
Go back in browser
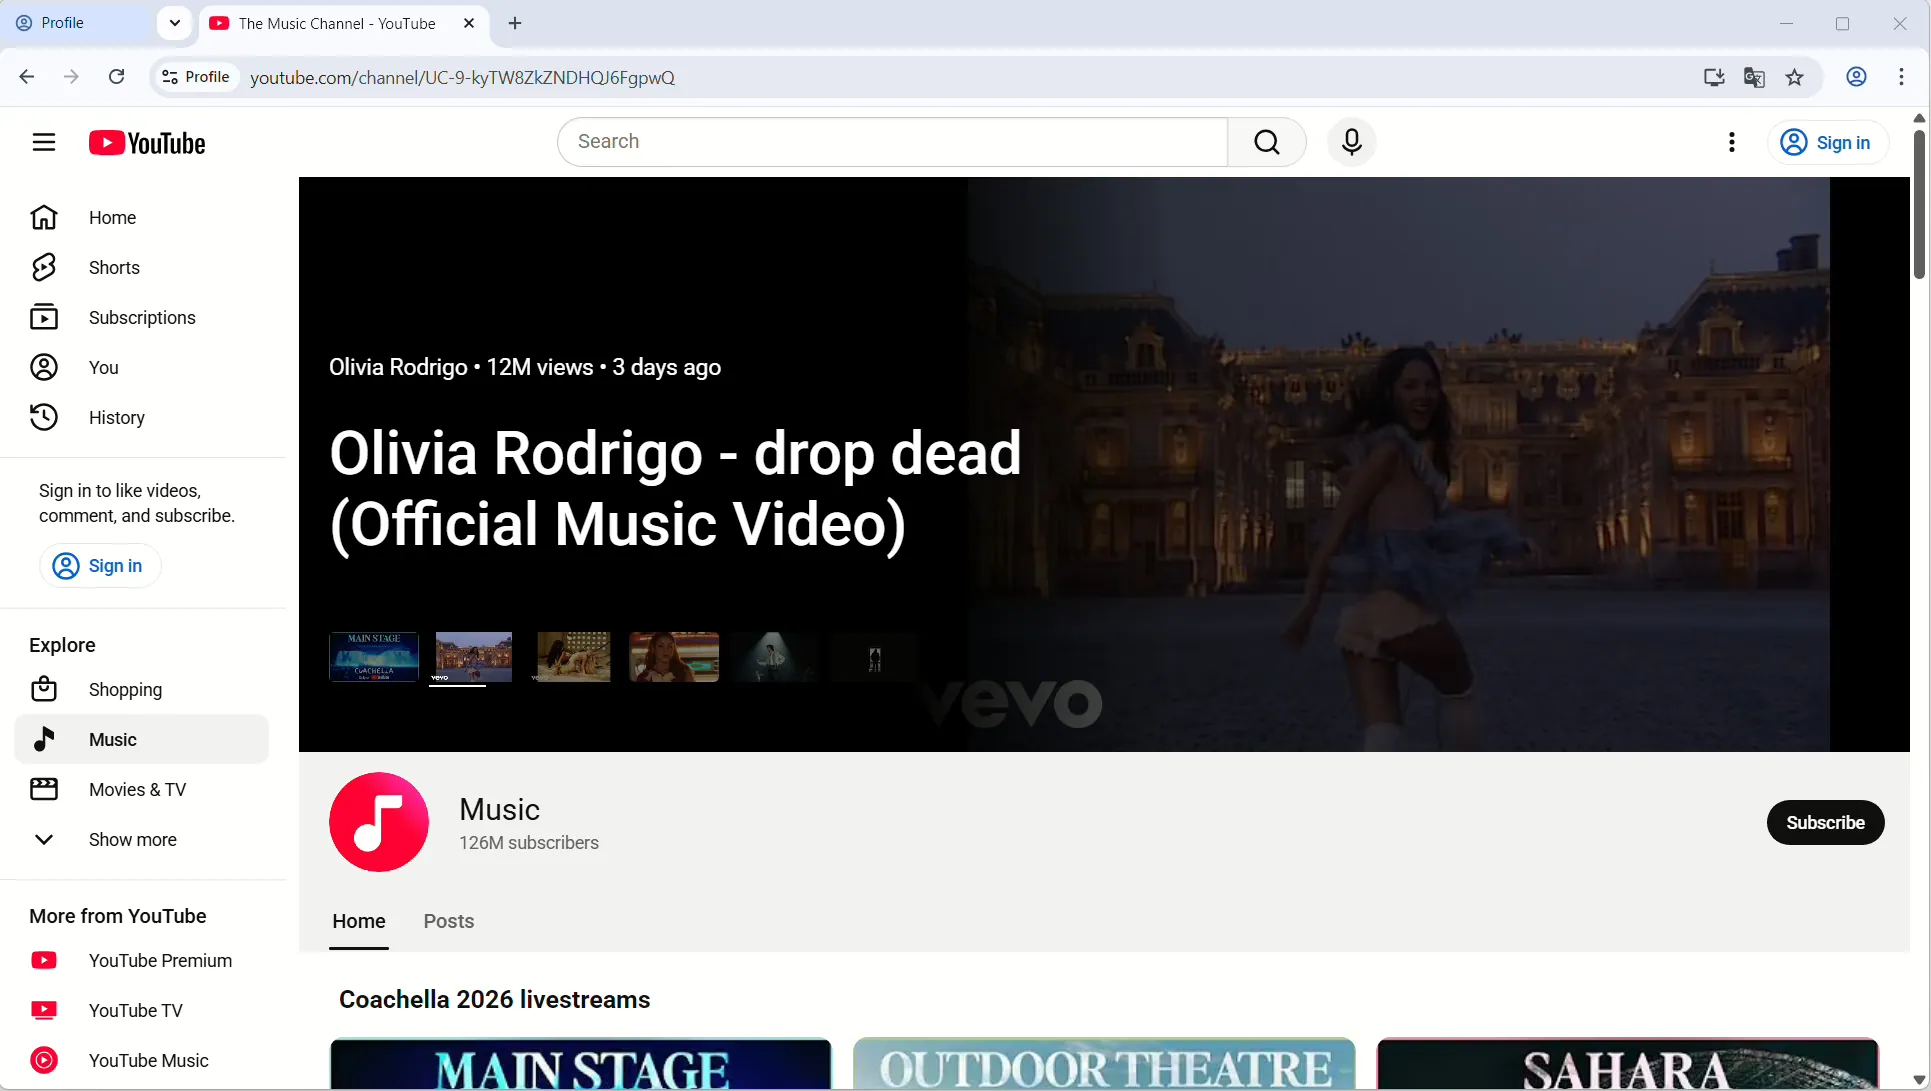tap(27, 77)
